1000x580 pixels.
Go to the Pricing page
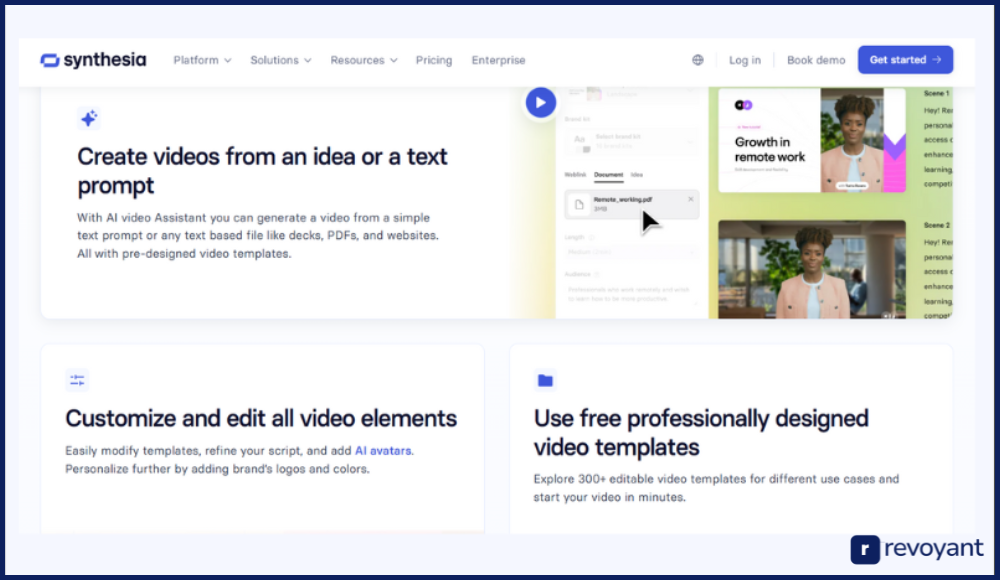[x=434, y=60]
